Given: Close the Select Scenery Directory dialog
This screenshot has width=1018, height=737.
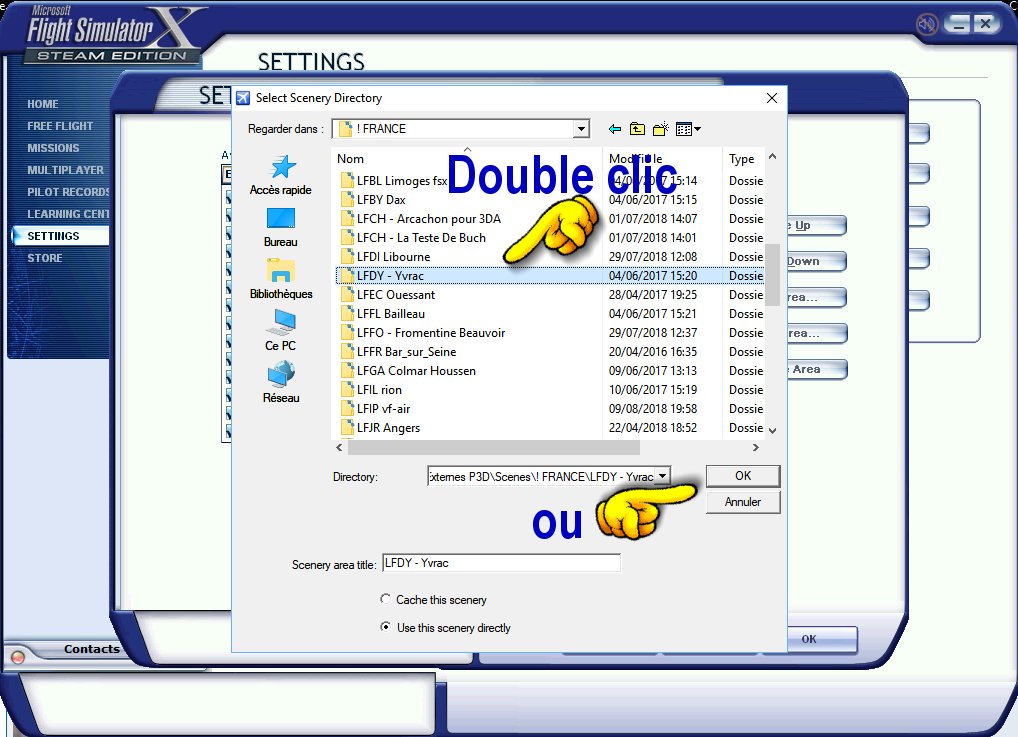Looking at the screenshot, I should (x=771, y=98).
